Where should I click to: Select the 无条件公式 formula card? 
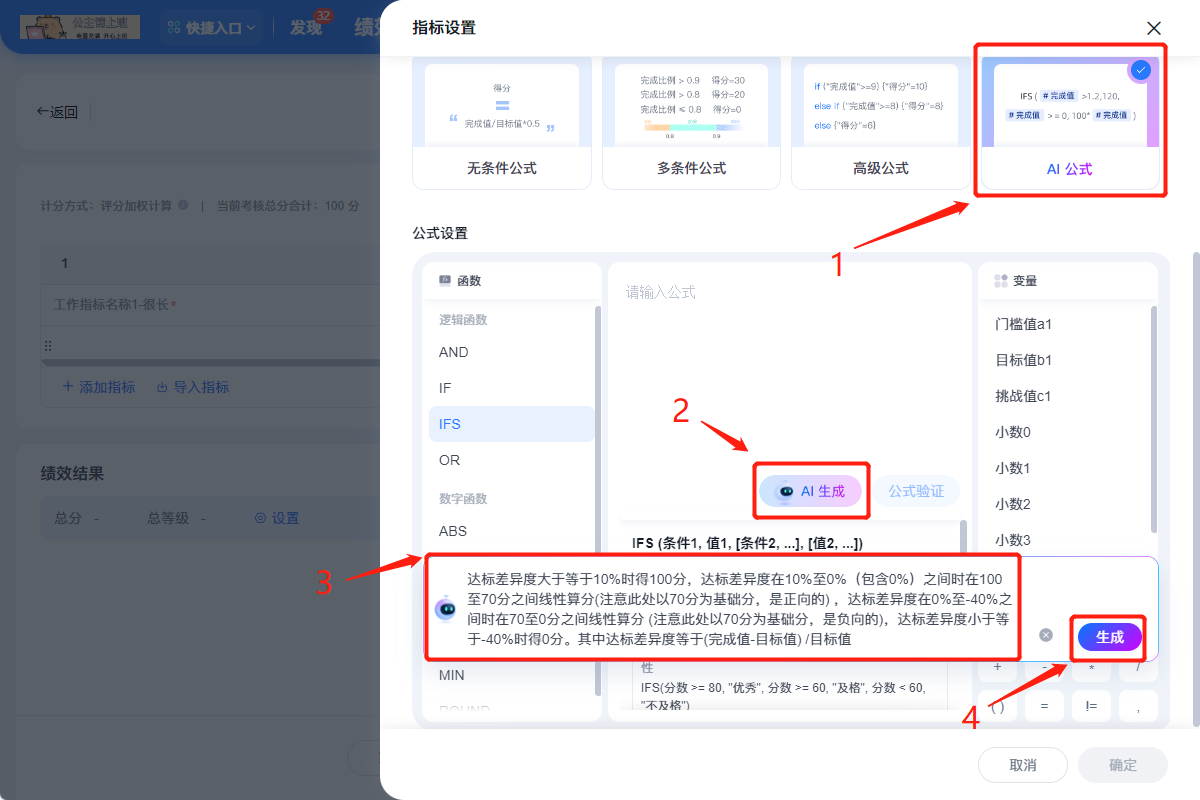tap(501, 121)
